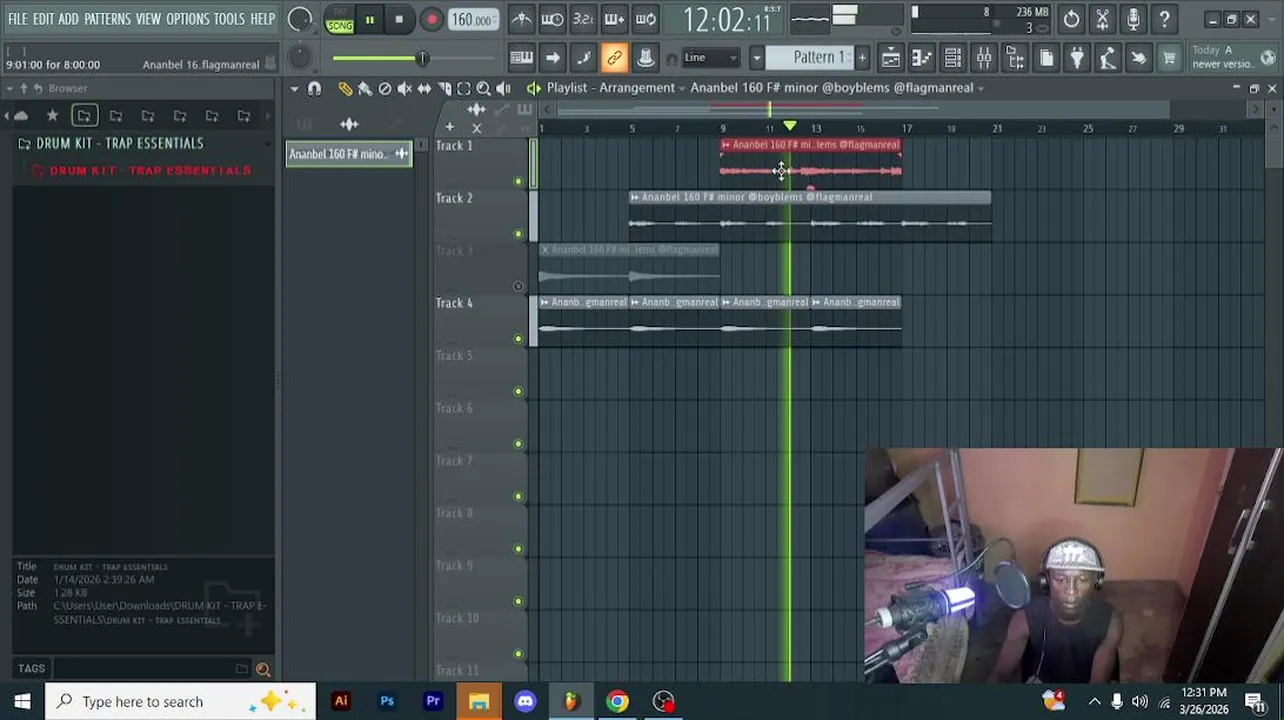Image resolution: width=1284 pixels, height=720 pixels.
Task: Toggle overdub blend recording icon
Action: (614, 19)
